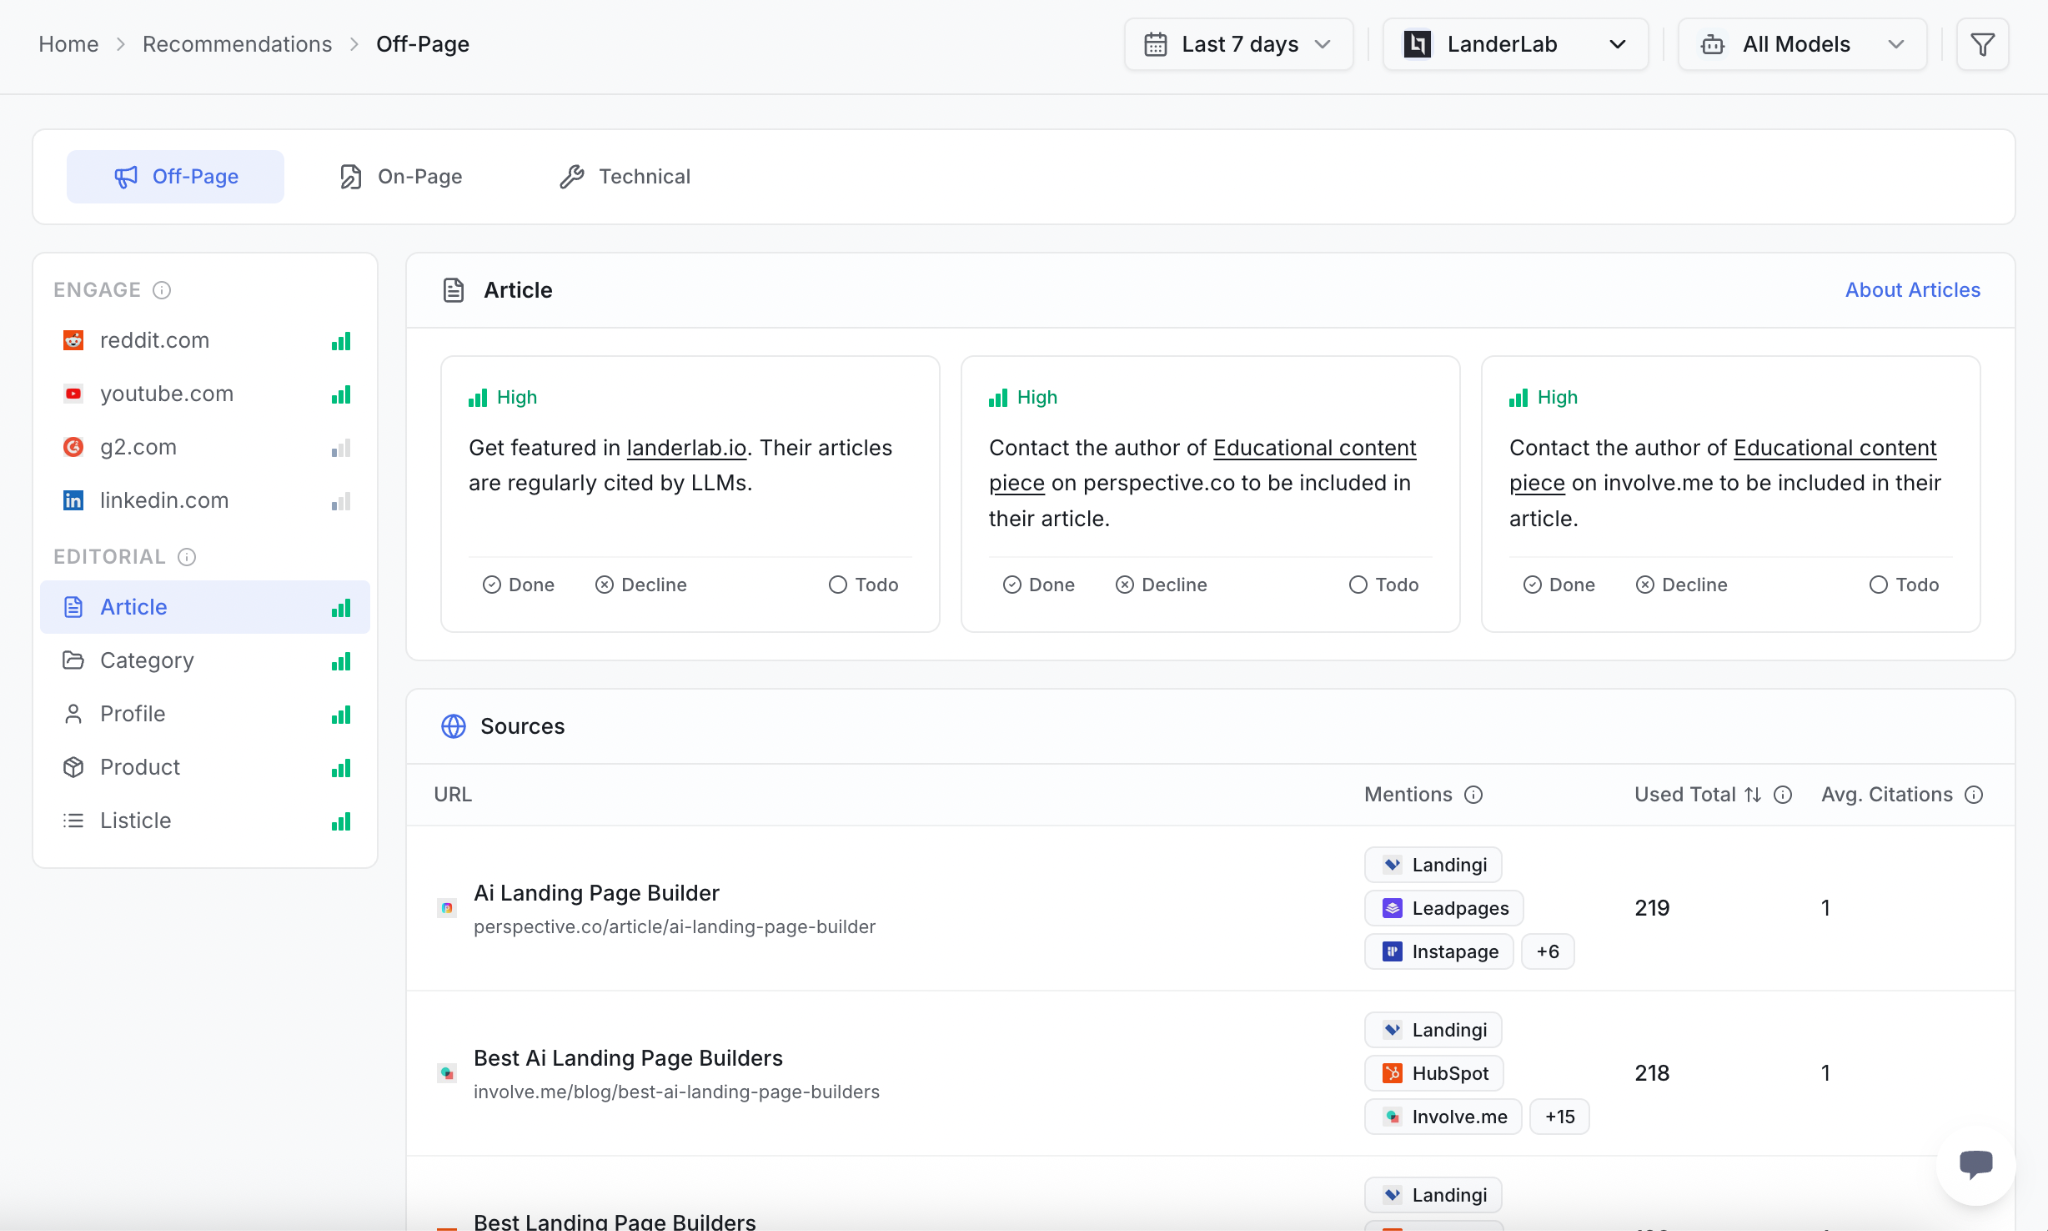Set landerlab.io recommendation to Todo
2048x1231 pixels.
click(864, 585)
